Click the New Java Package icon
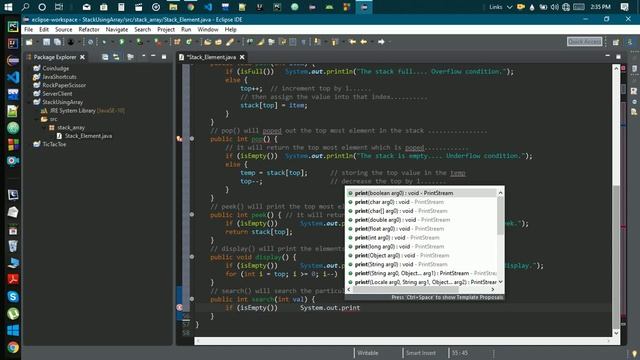Screen dimensions: 640x360 (x=177, y=42)
